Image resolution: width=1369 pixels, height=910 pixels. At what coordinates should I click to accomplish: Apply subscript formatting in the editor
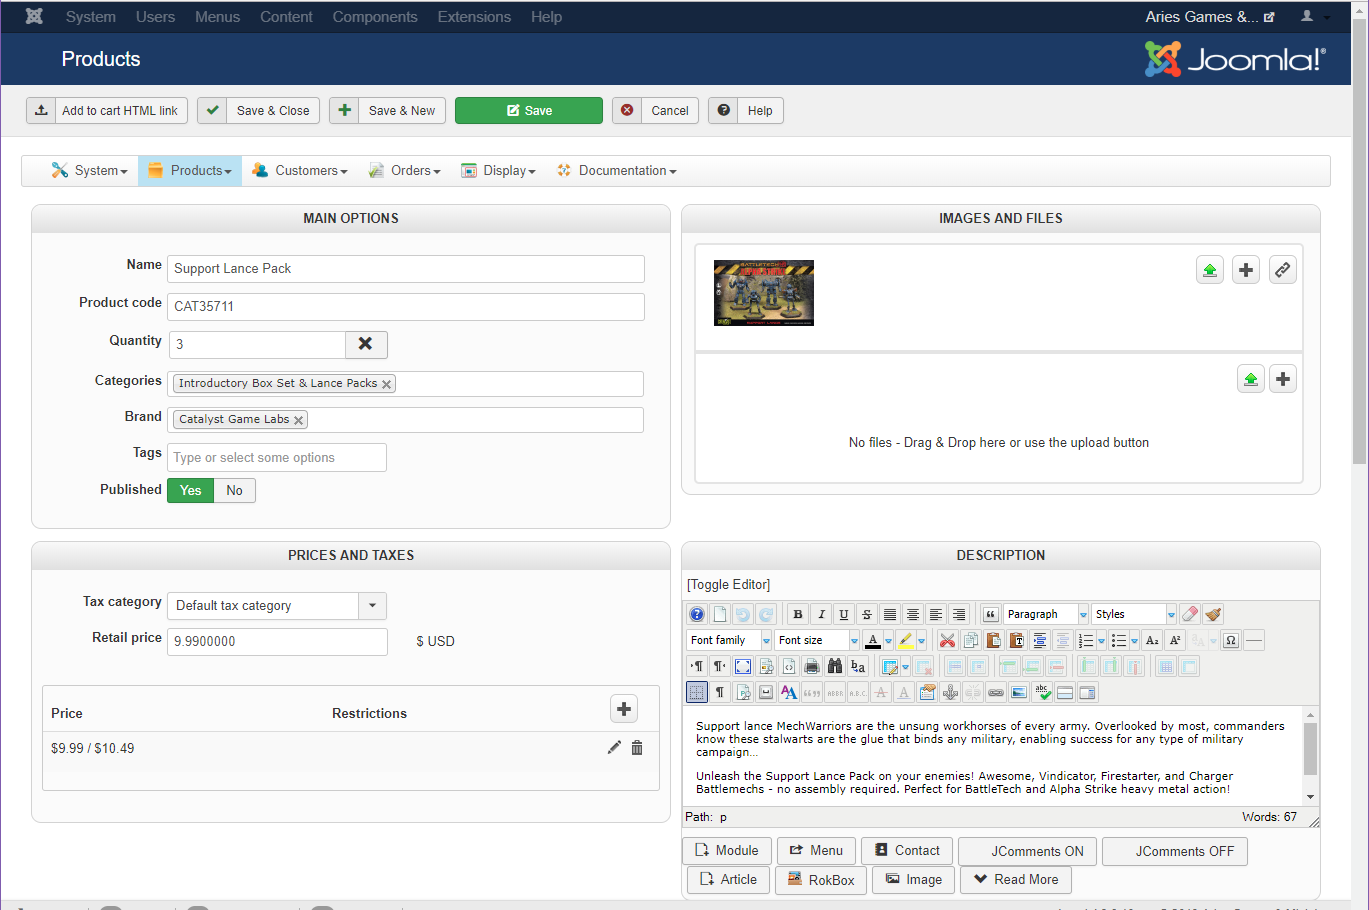[x=1152, y=640]
